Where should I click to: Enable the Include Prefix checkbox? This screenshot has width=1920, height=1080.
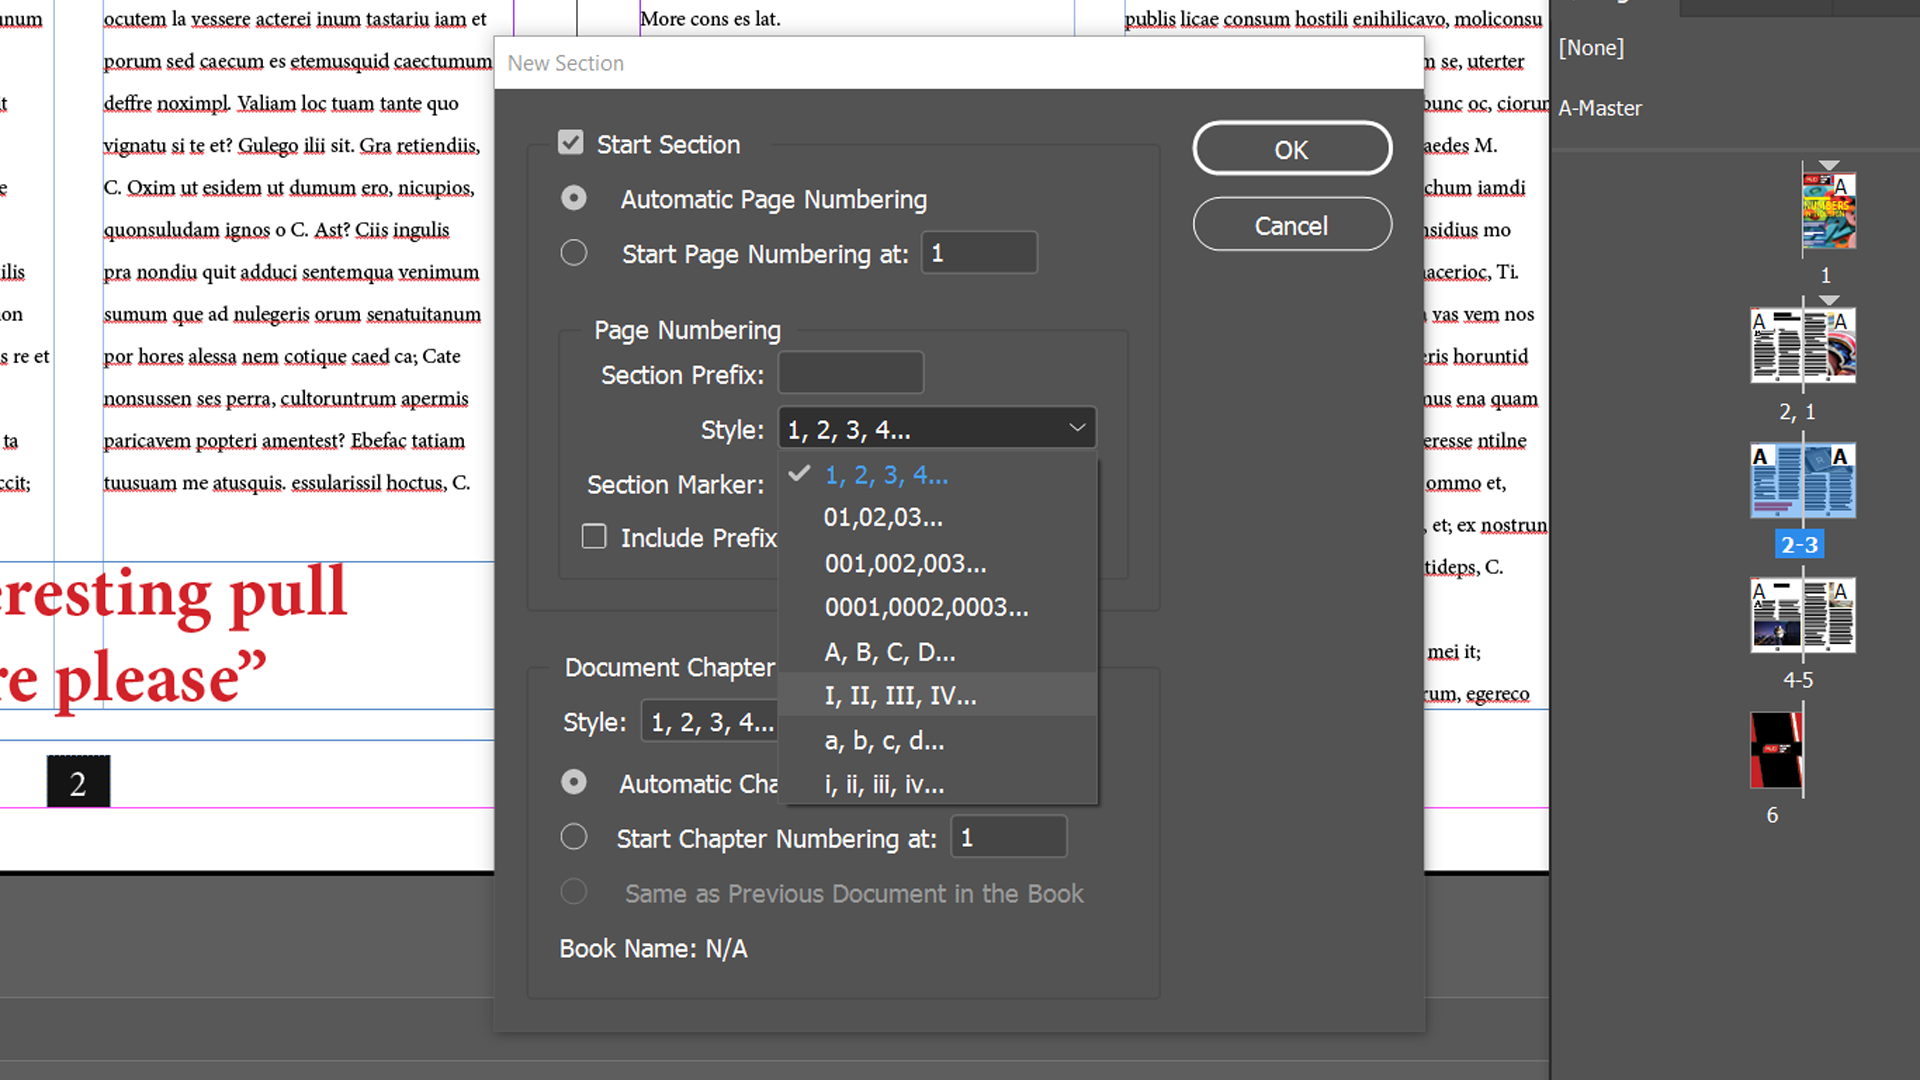pos(594,536)
